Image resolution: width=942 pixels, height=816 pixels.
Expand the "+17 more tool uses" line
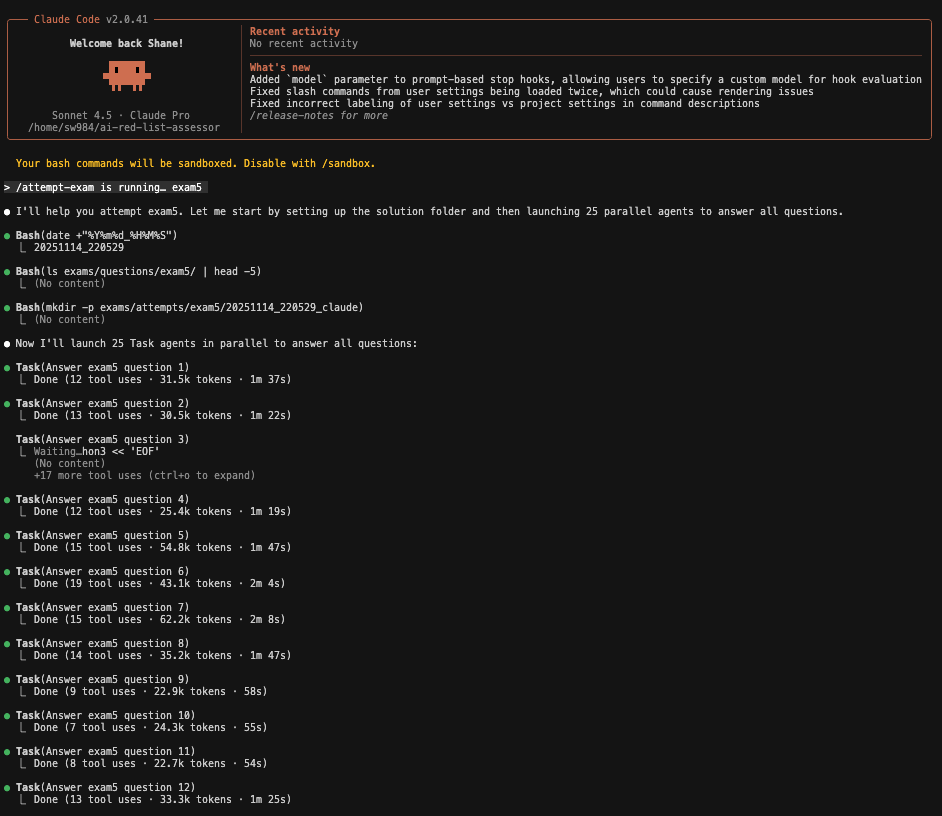coord(144,476)
